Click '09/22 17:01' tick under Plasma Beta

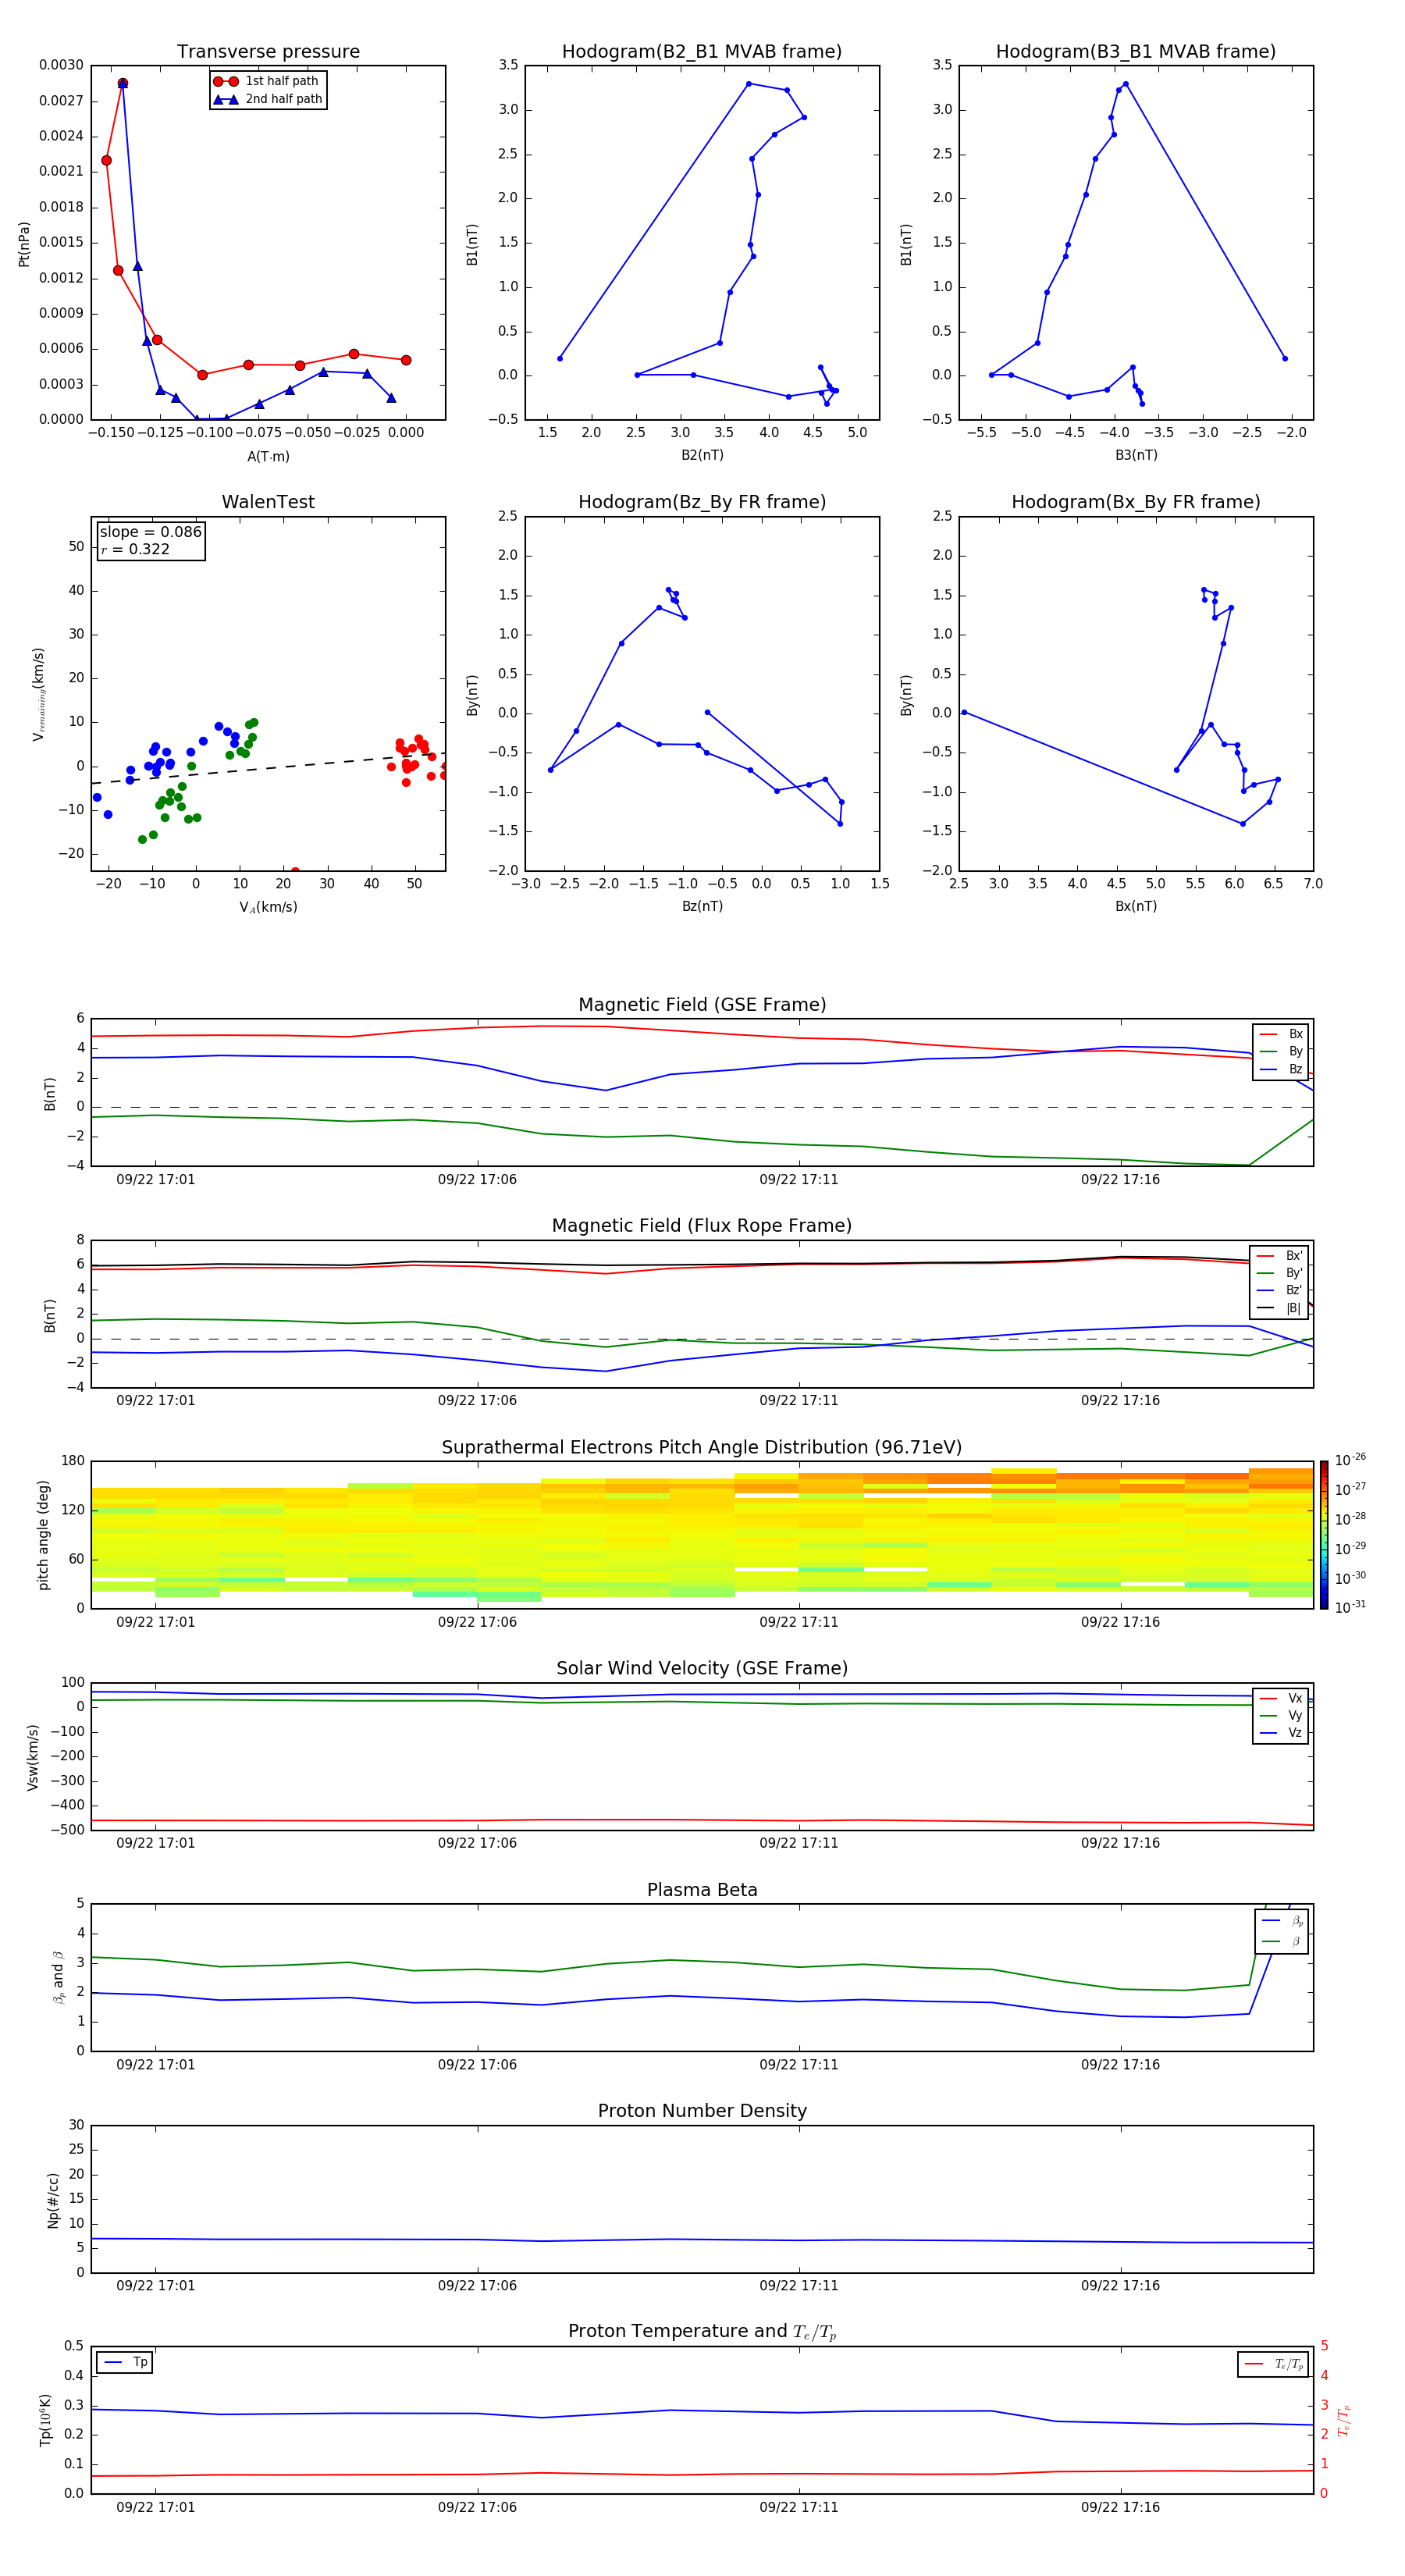click(x=155, y=2065)
